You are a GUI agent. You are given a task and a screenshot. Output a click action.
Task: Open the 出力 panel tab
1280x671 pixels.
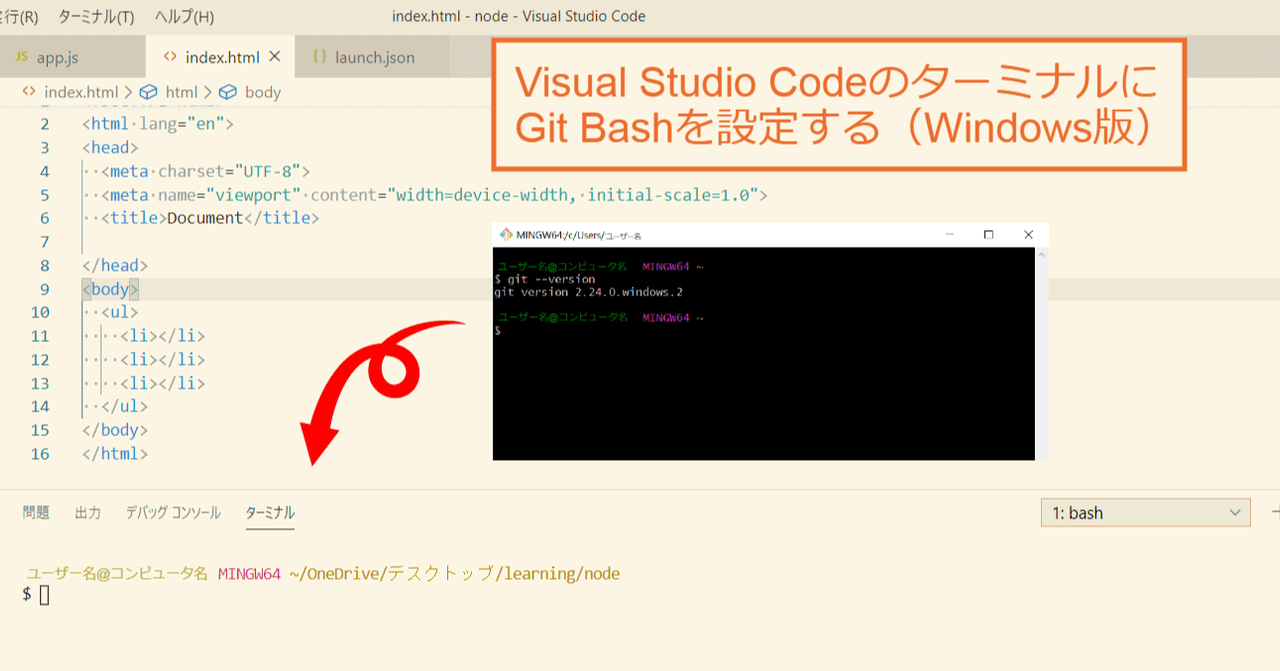(88, 512)
